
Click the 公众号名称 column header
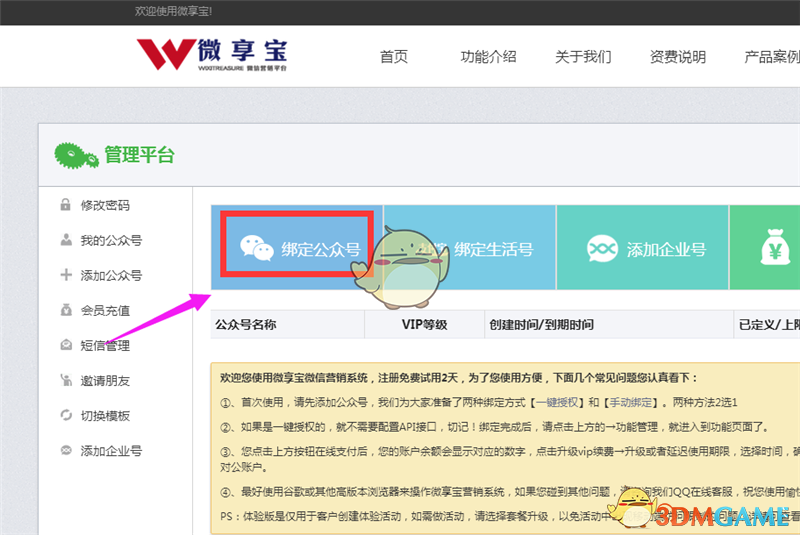tap(246, 324)
